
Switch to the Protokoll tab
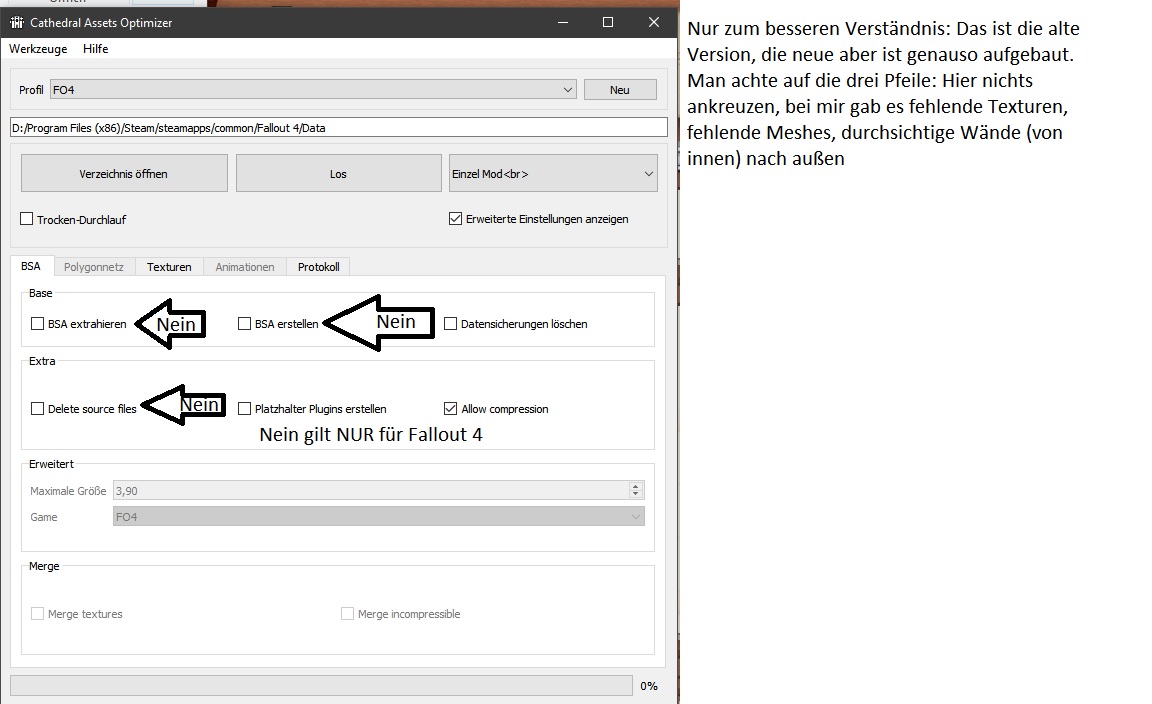pyautogui.click(x=318, y=267)
